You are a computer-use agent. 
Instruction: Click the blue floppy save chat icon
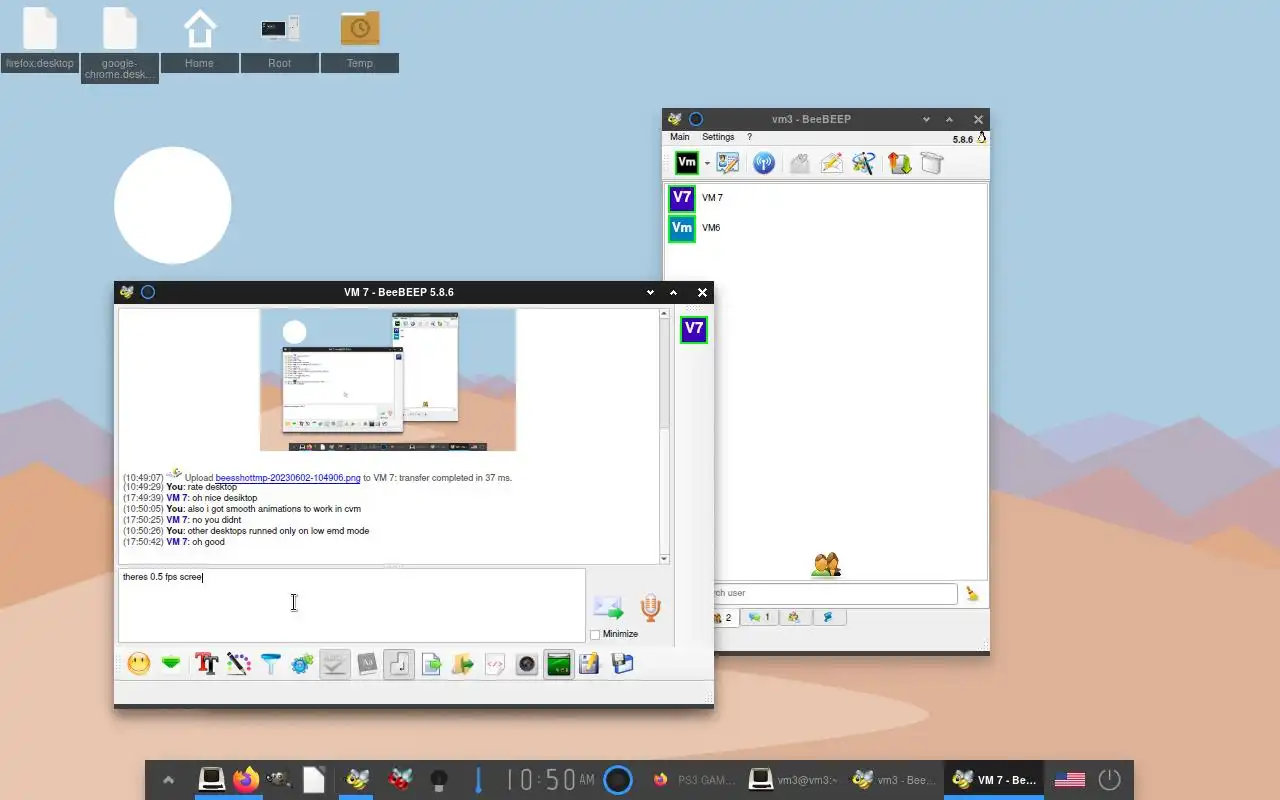622,664
